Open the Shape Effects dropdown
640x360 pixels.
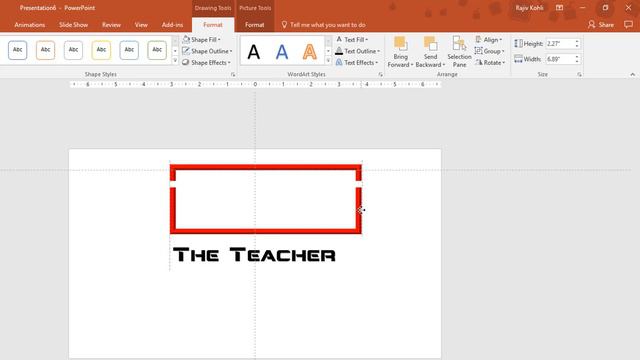click(207, 62)
